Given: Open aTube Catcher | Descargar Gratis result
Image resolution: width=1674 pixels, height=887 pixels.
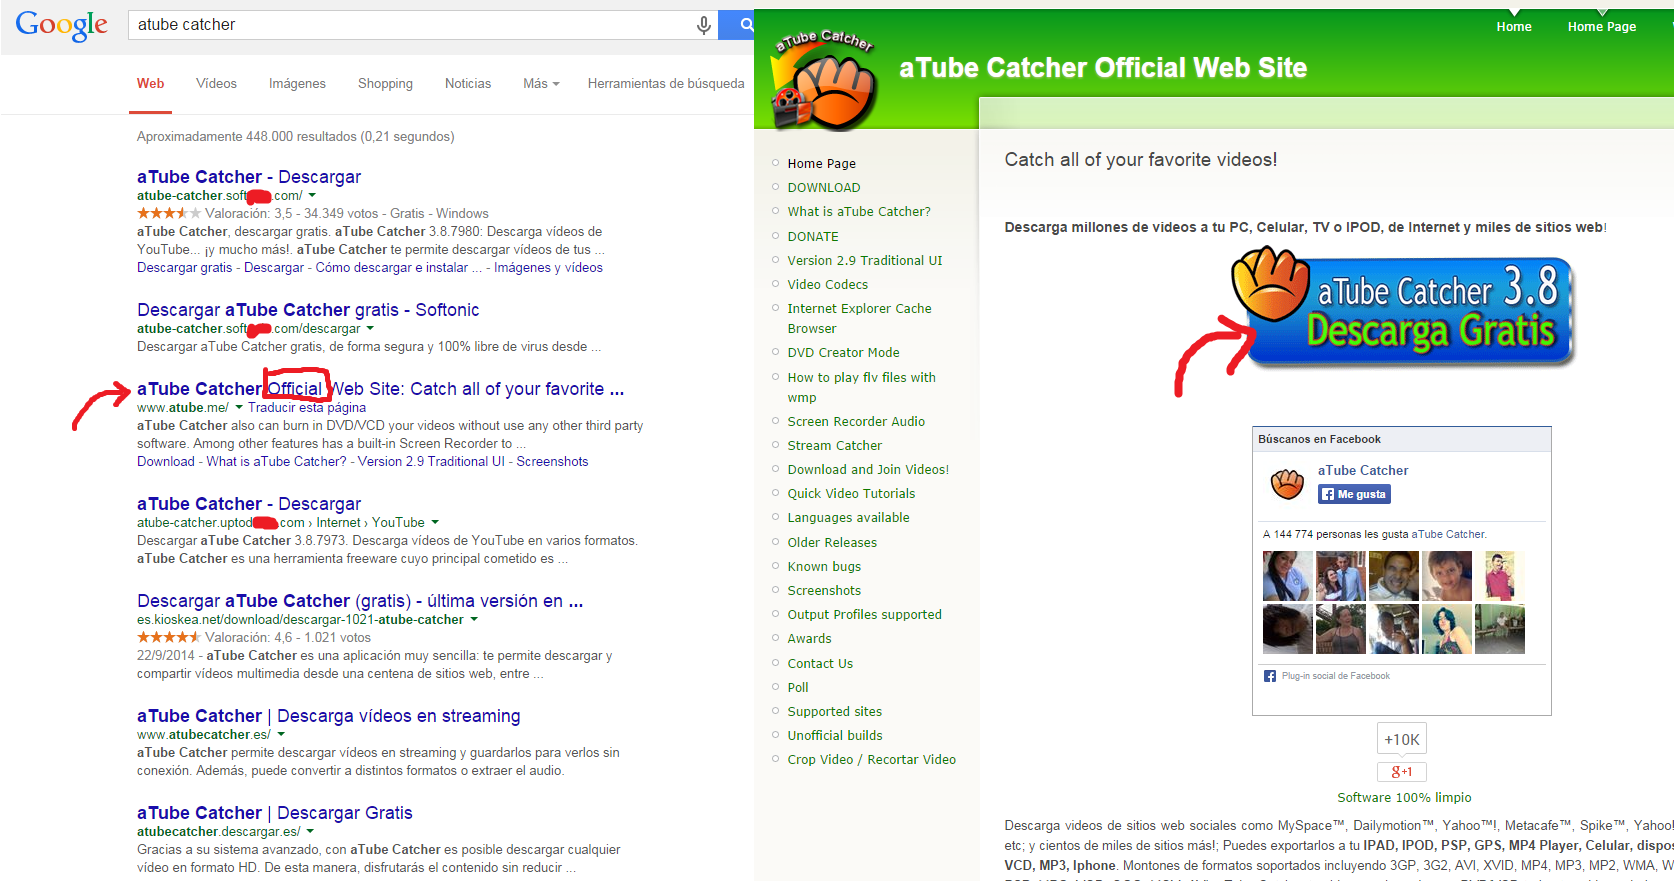Looking at the screenshot, I should pyautogui.click(x=275, y=813).
